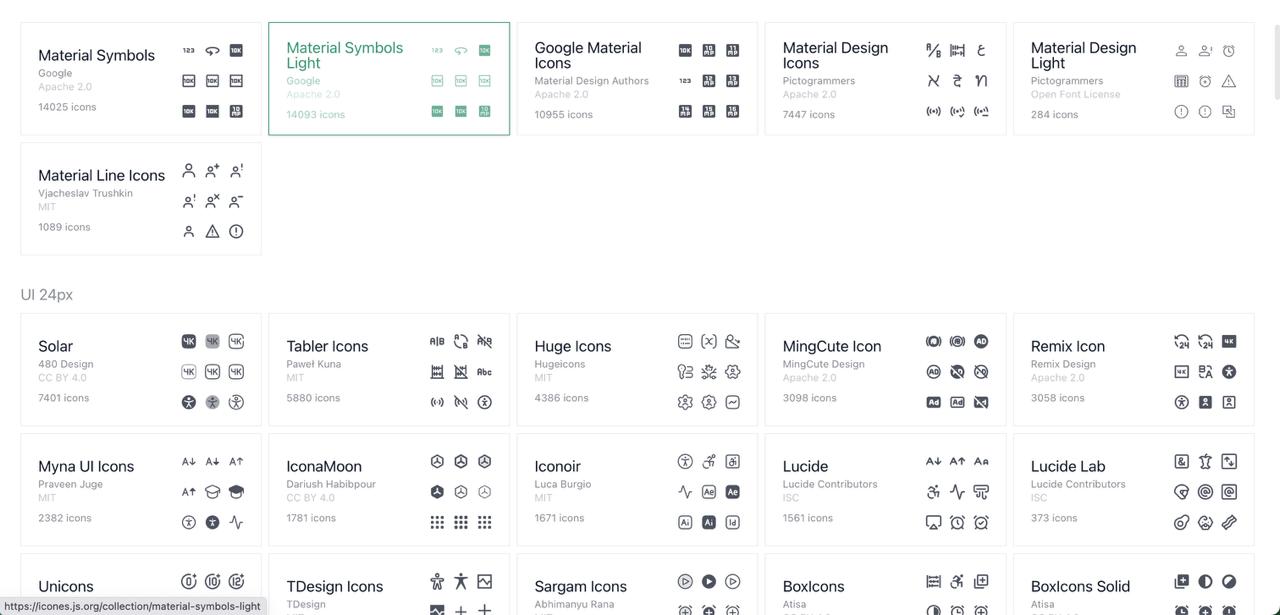Screen dimensions: 1280x615
Task: Click the solid plus-square icon in BoxIcons Solid card
Action: (x=1181, y=581)
